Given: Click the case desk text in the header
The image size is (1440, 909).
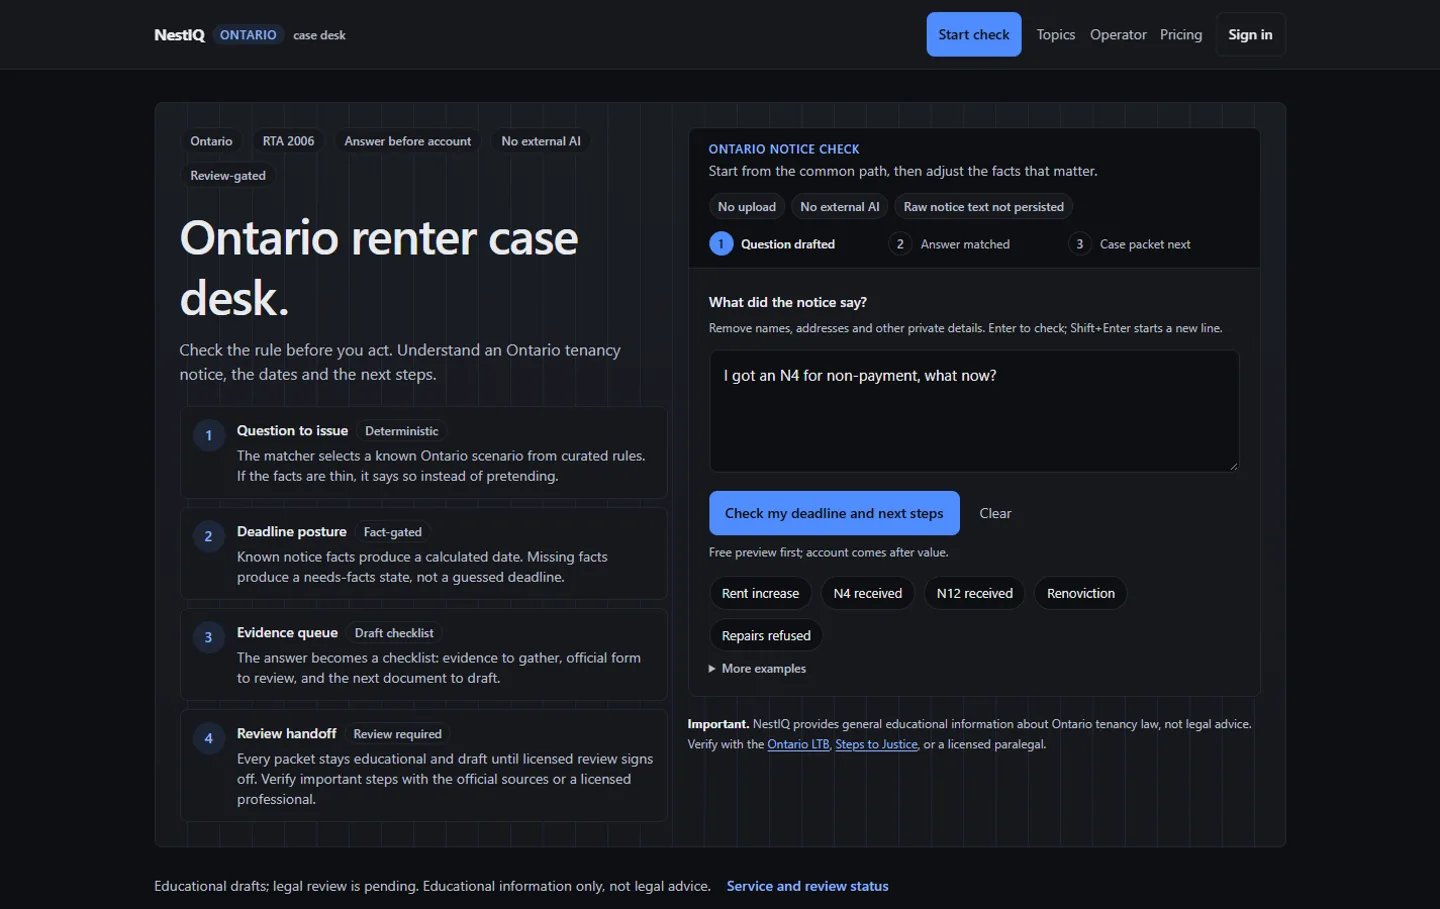Looking at the screenshot, I should (x=319, y=35).
